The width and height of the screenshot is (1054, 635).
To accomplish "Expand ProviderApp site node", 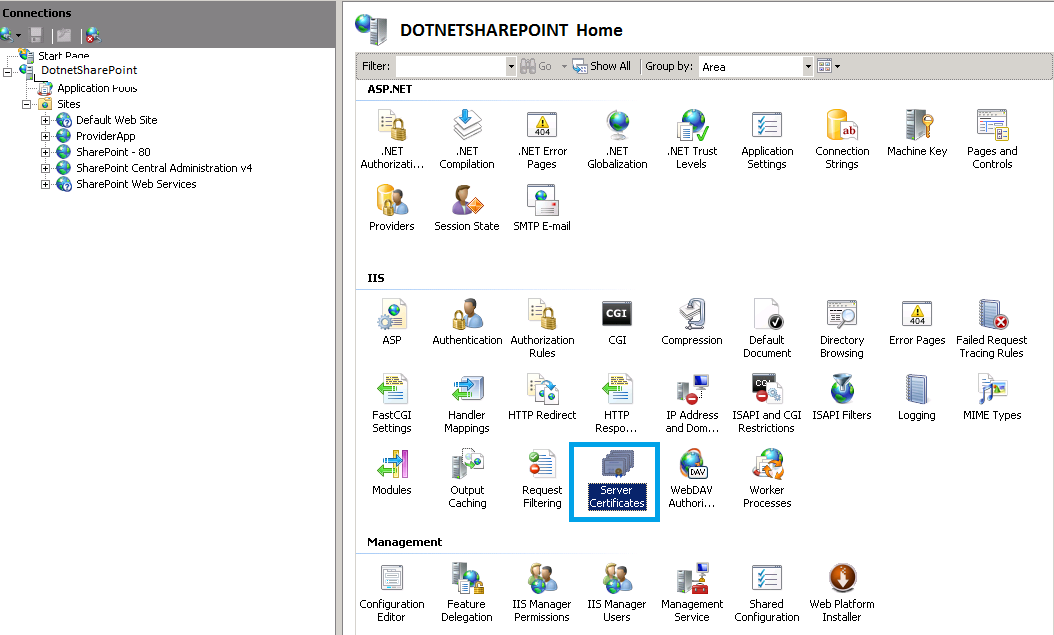I will 46,136.
